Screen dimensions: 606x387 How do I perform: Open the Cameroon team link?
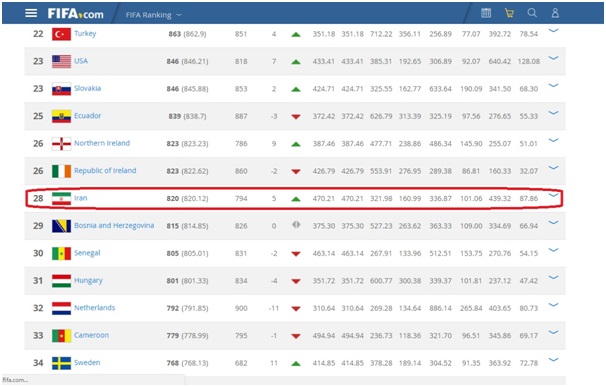[92, 336]
